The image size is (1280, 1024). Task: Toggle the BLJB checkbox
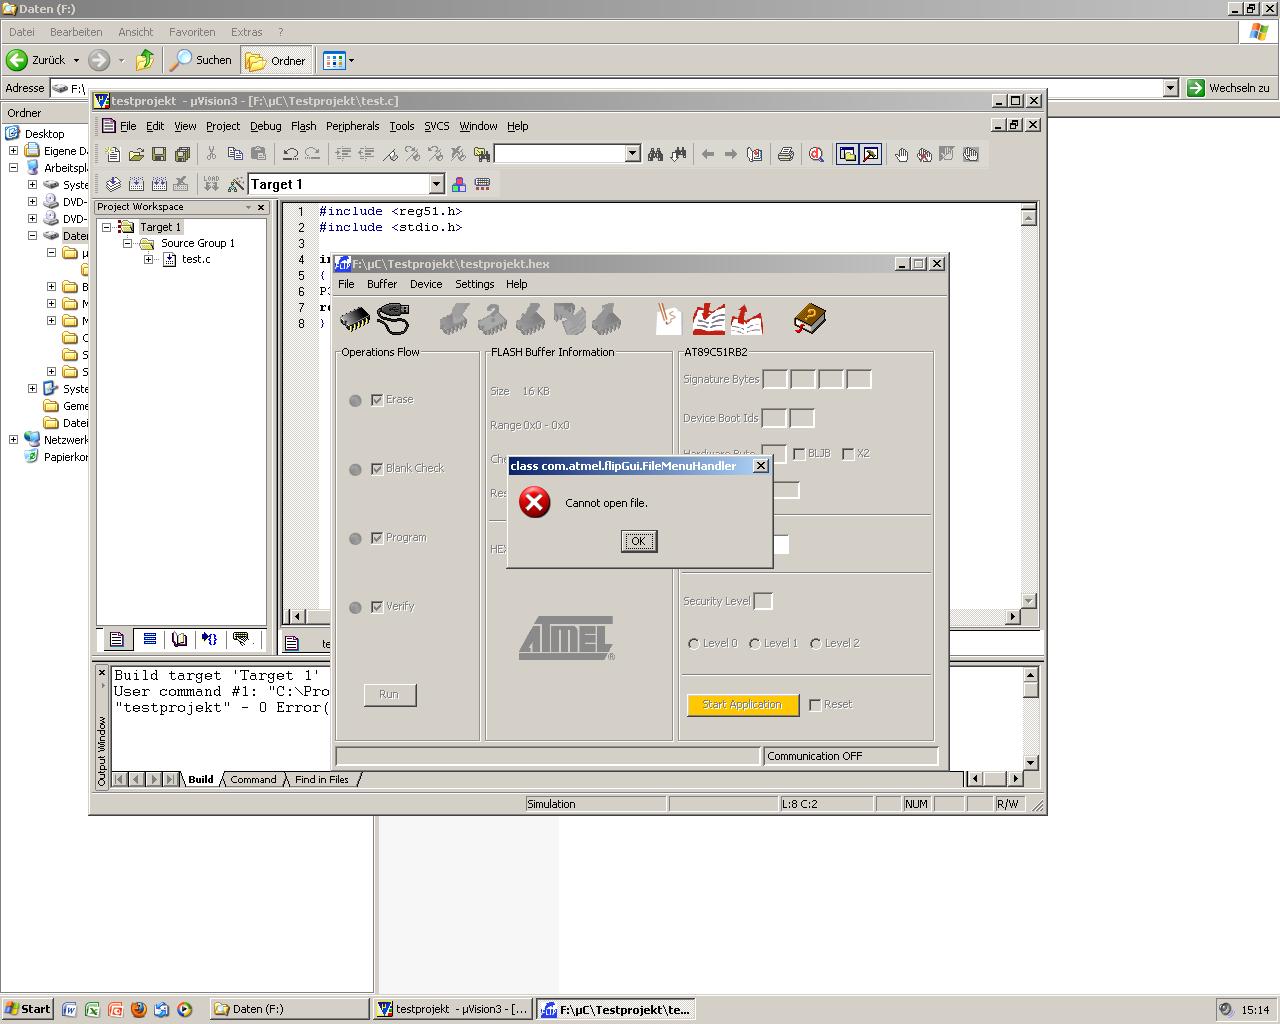pos(799,454)
